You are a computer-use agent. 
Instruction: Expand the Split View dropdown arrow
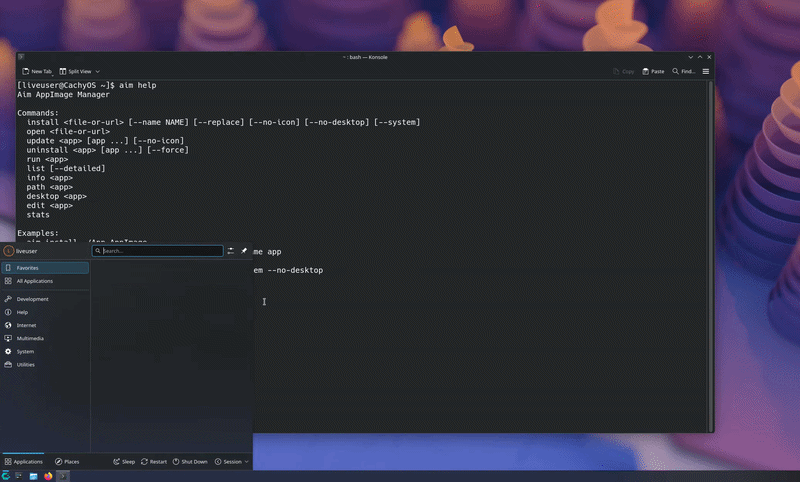coord(97,71)
